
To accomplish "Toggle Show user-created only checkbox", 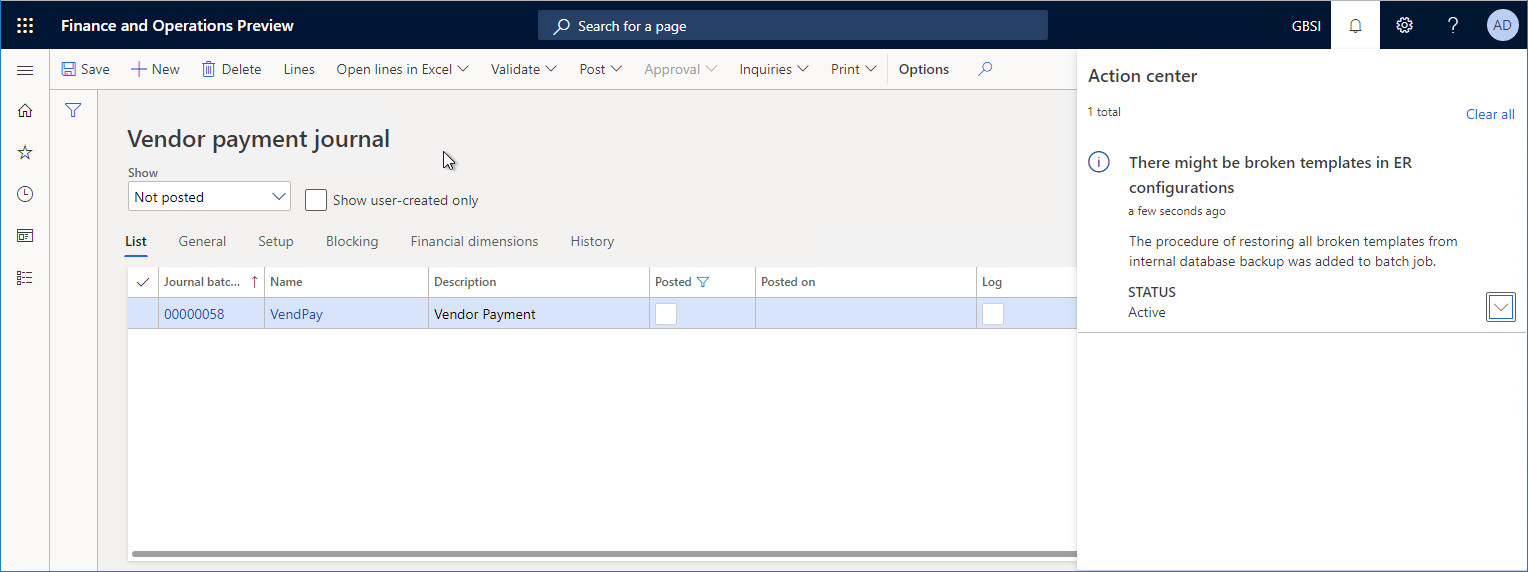I will (x=316, y=200).
